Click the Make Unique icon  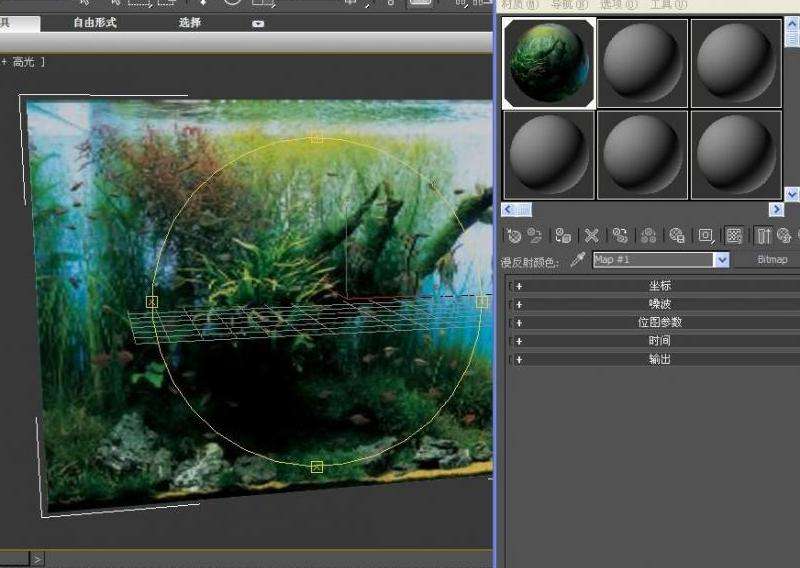tap(649, 236)
